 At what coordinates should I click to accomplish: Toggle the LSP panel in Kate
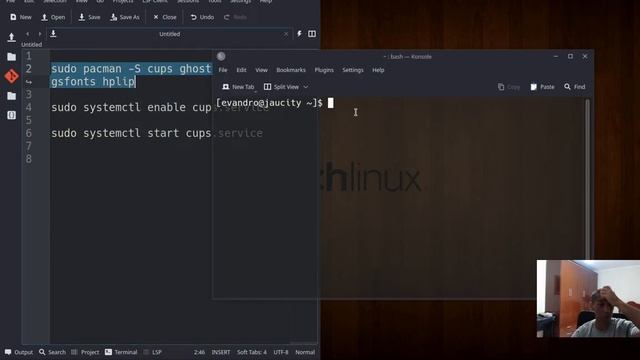[153, 352]
